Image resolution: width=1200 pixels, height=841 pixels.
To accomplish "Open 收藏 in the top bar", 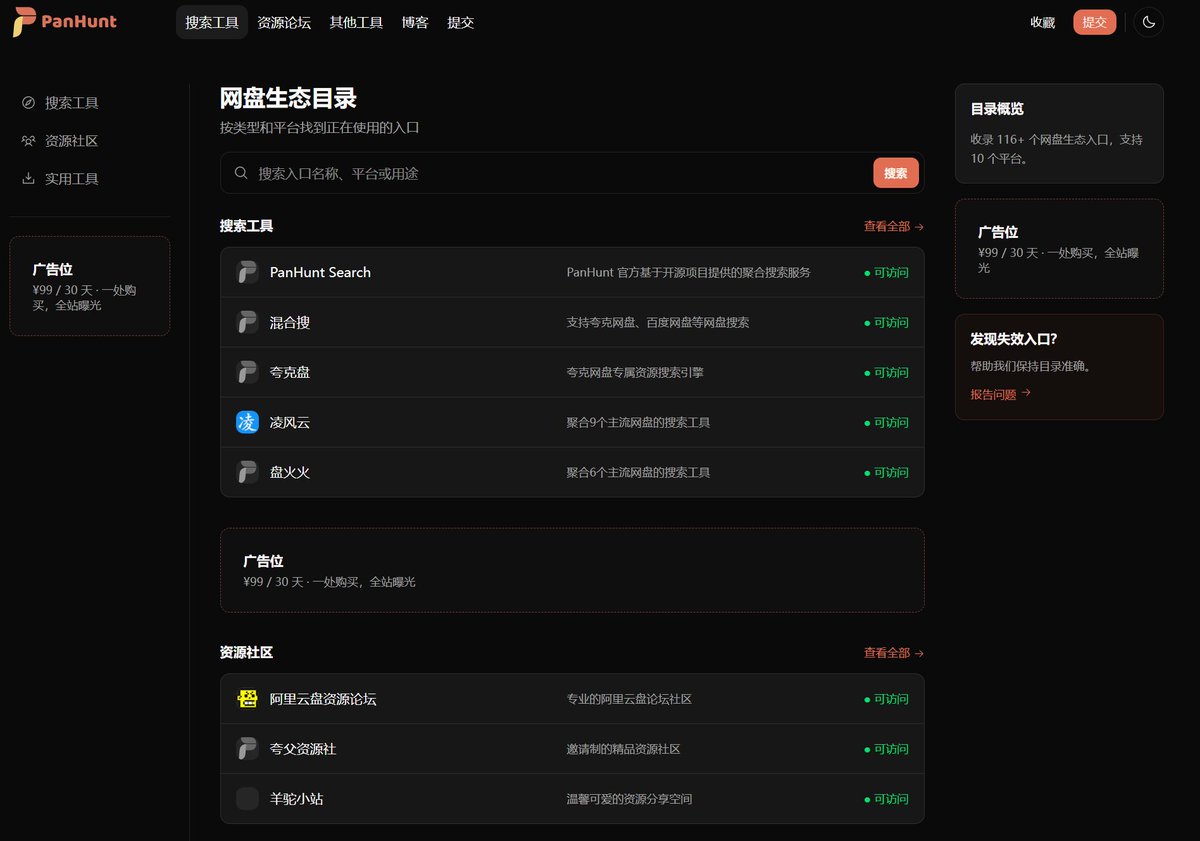I will [1043, 22].
